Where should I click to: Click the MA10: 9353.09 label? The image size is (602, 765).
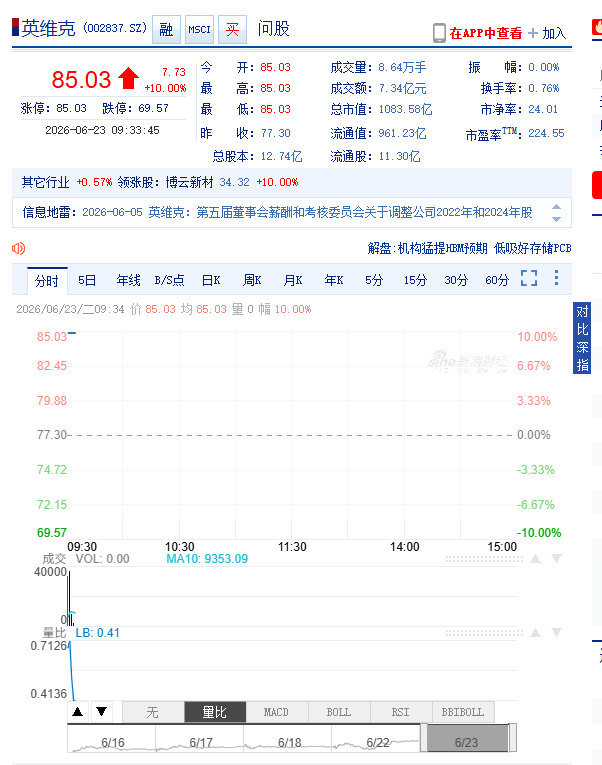tap(207, 559)
